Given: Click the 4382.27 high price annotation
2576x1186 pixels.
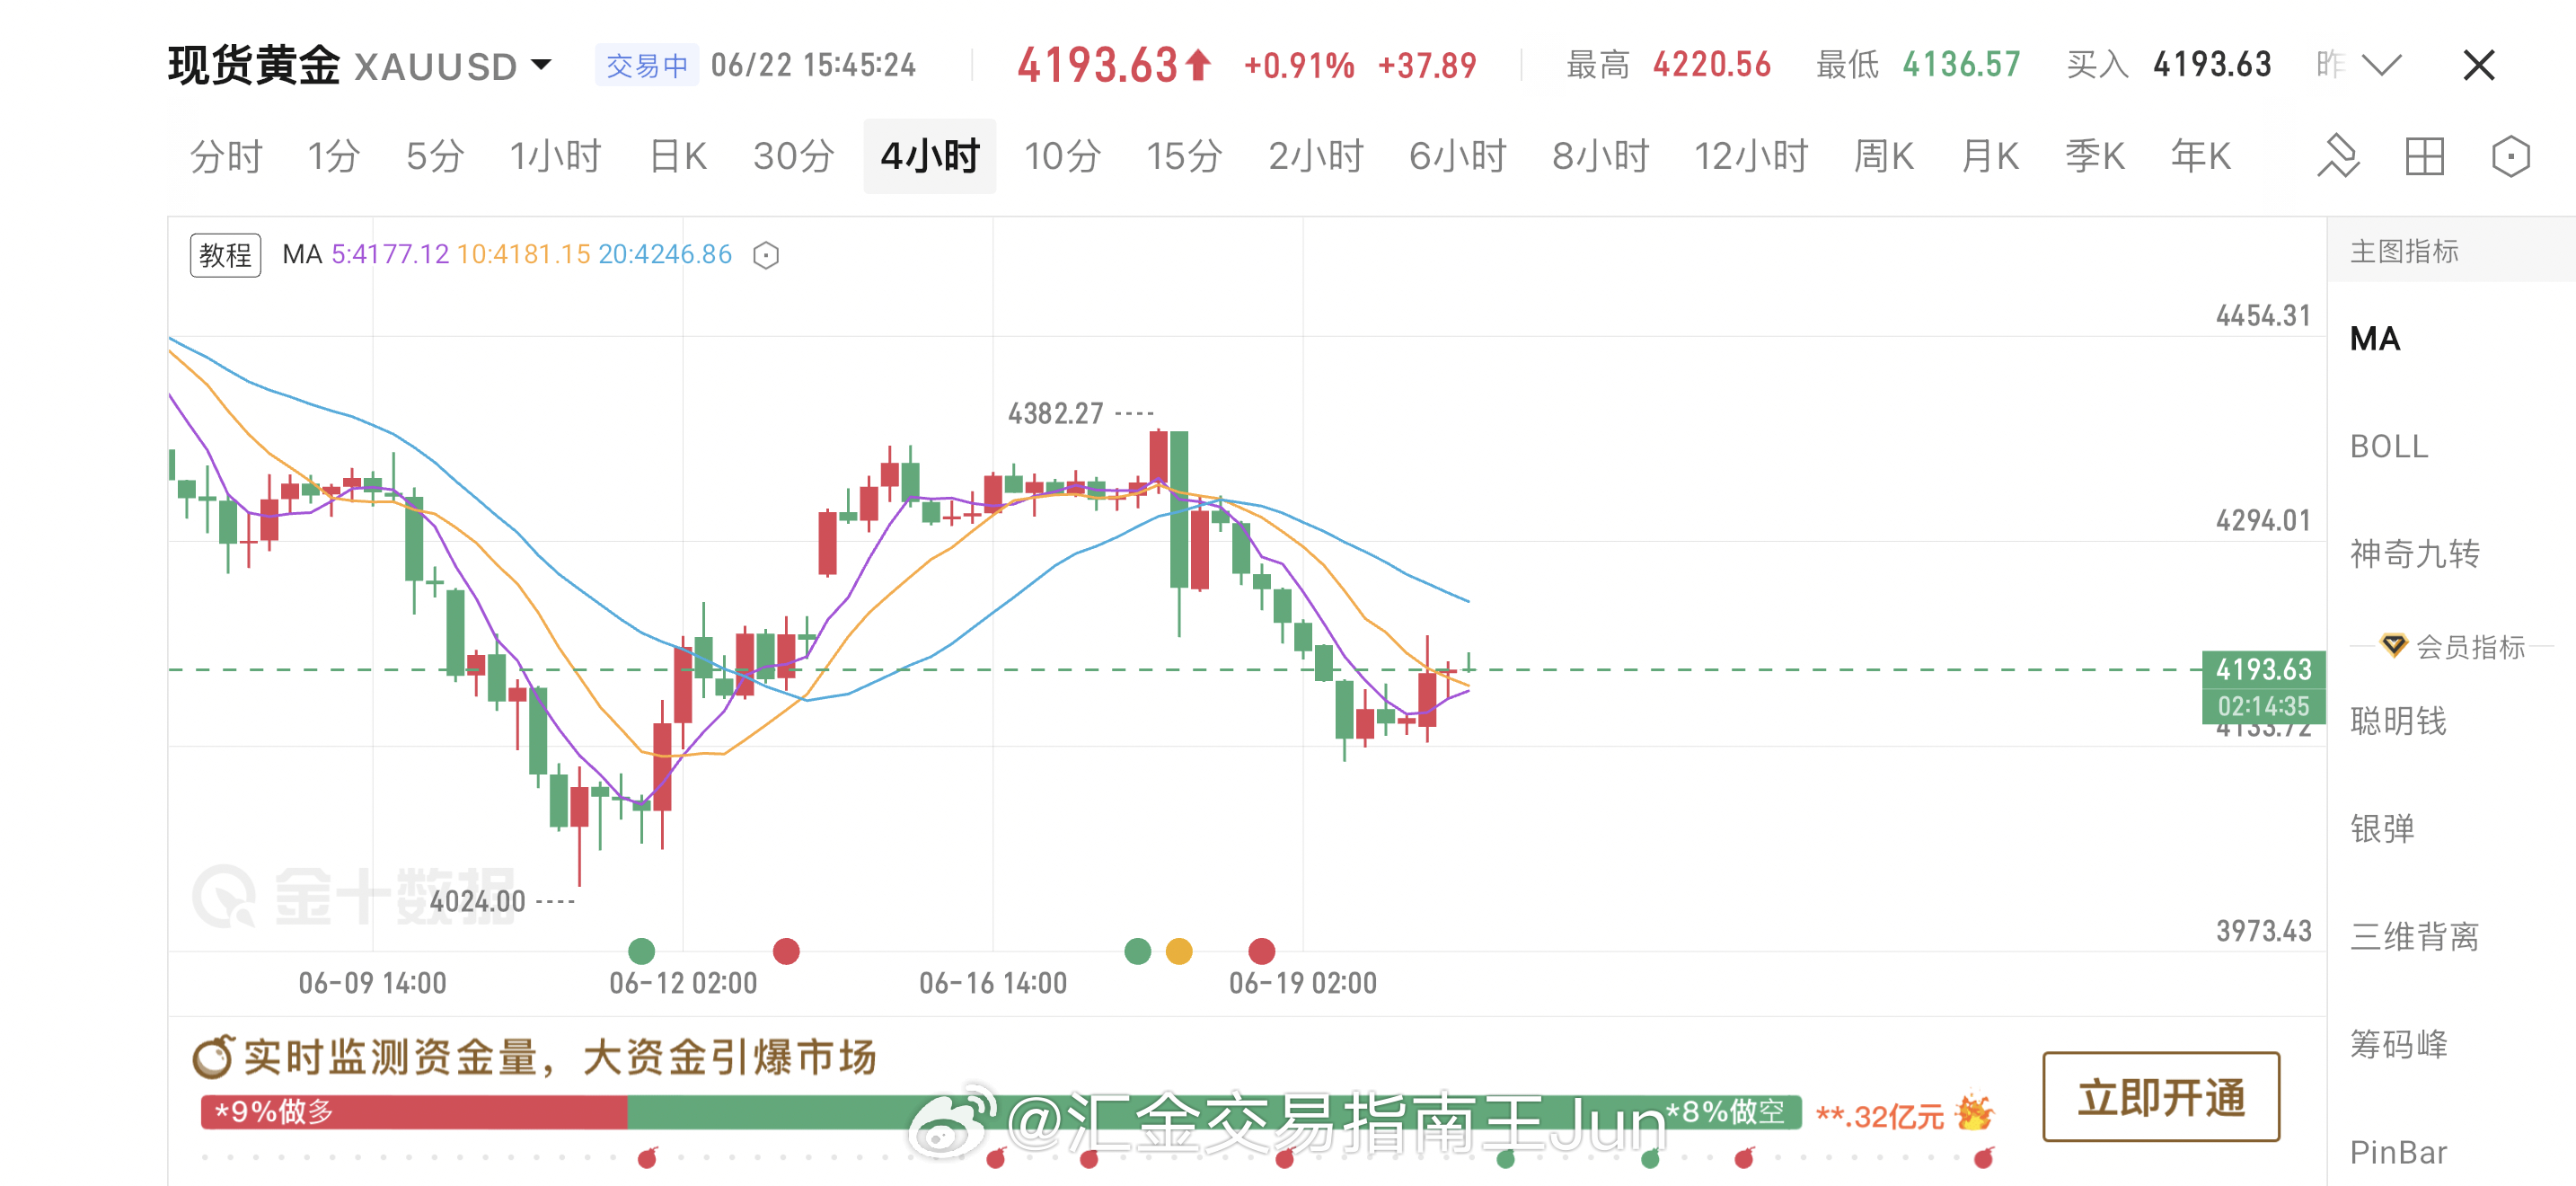Looking at the screenshot, I should [x=1055, y=412].
